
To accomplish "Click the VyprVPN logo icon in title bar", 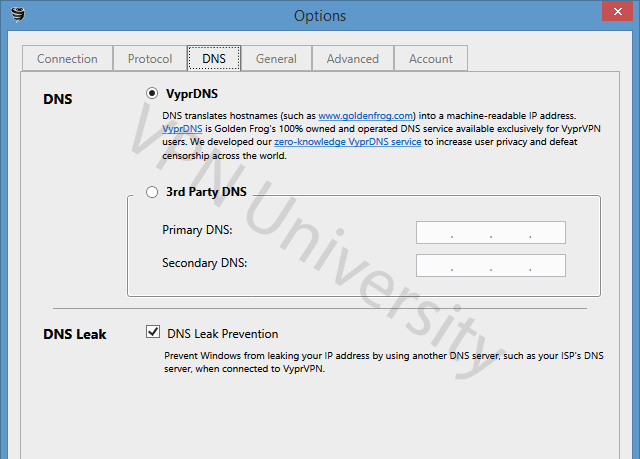I will coord(18,14).
